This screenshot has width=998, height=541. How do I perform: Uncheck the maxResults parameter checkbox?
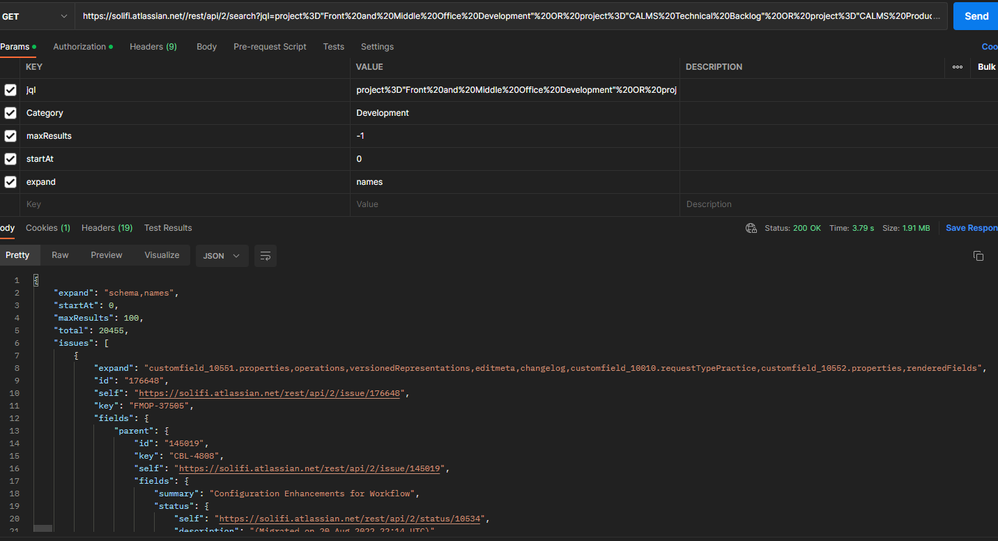(10, 136)
